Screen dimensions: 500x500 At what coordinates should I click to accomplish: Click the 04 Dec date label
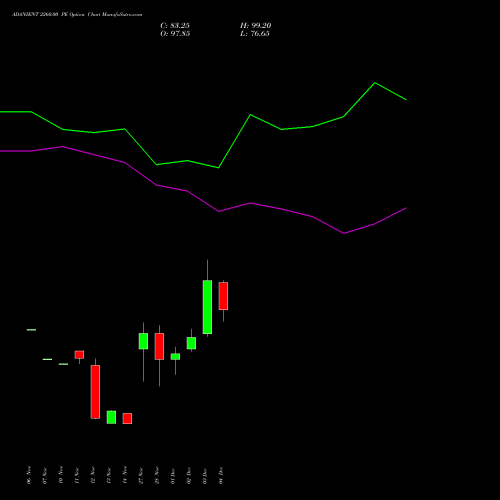click(x=221, y=475)
